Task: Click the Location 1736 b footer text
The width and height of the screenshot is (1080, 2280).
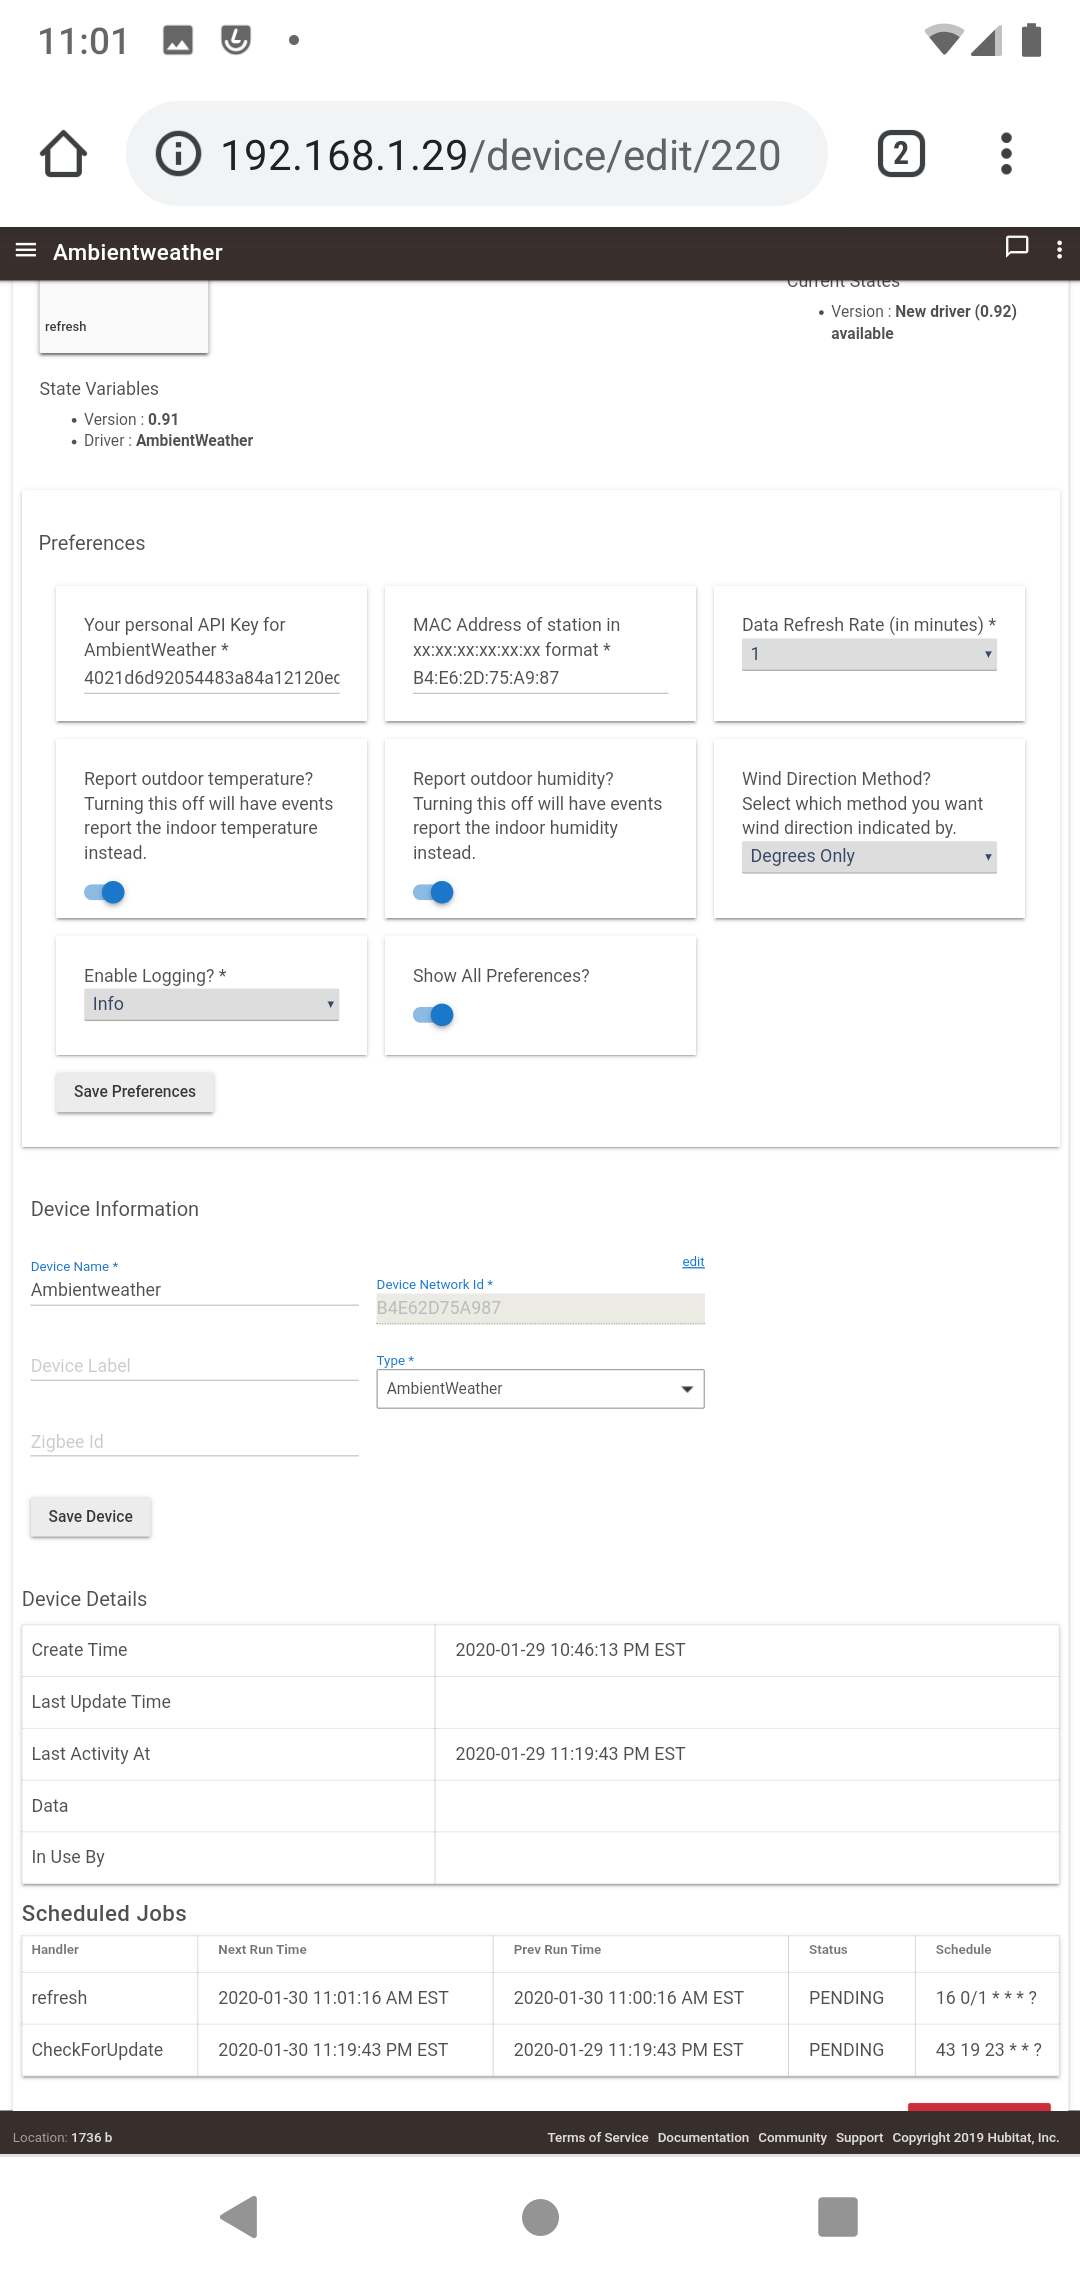Action: pos(62,2137)
